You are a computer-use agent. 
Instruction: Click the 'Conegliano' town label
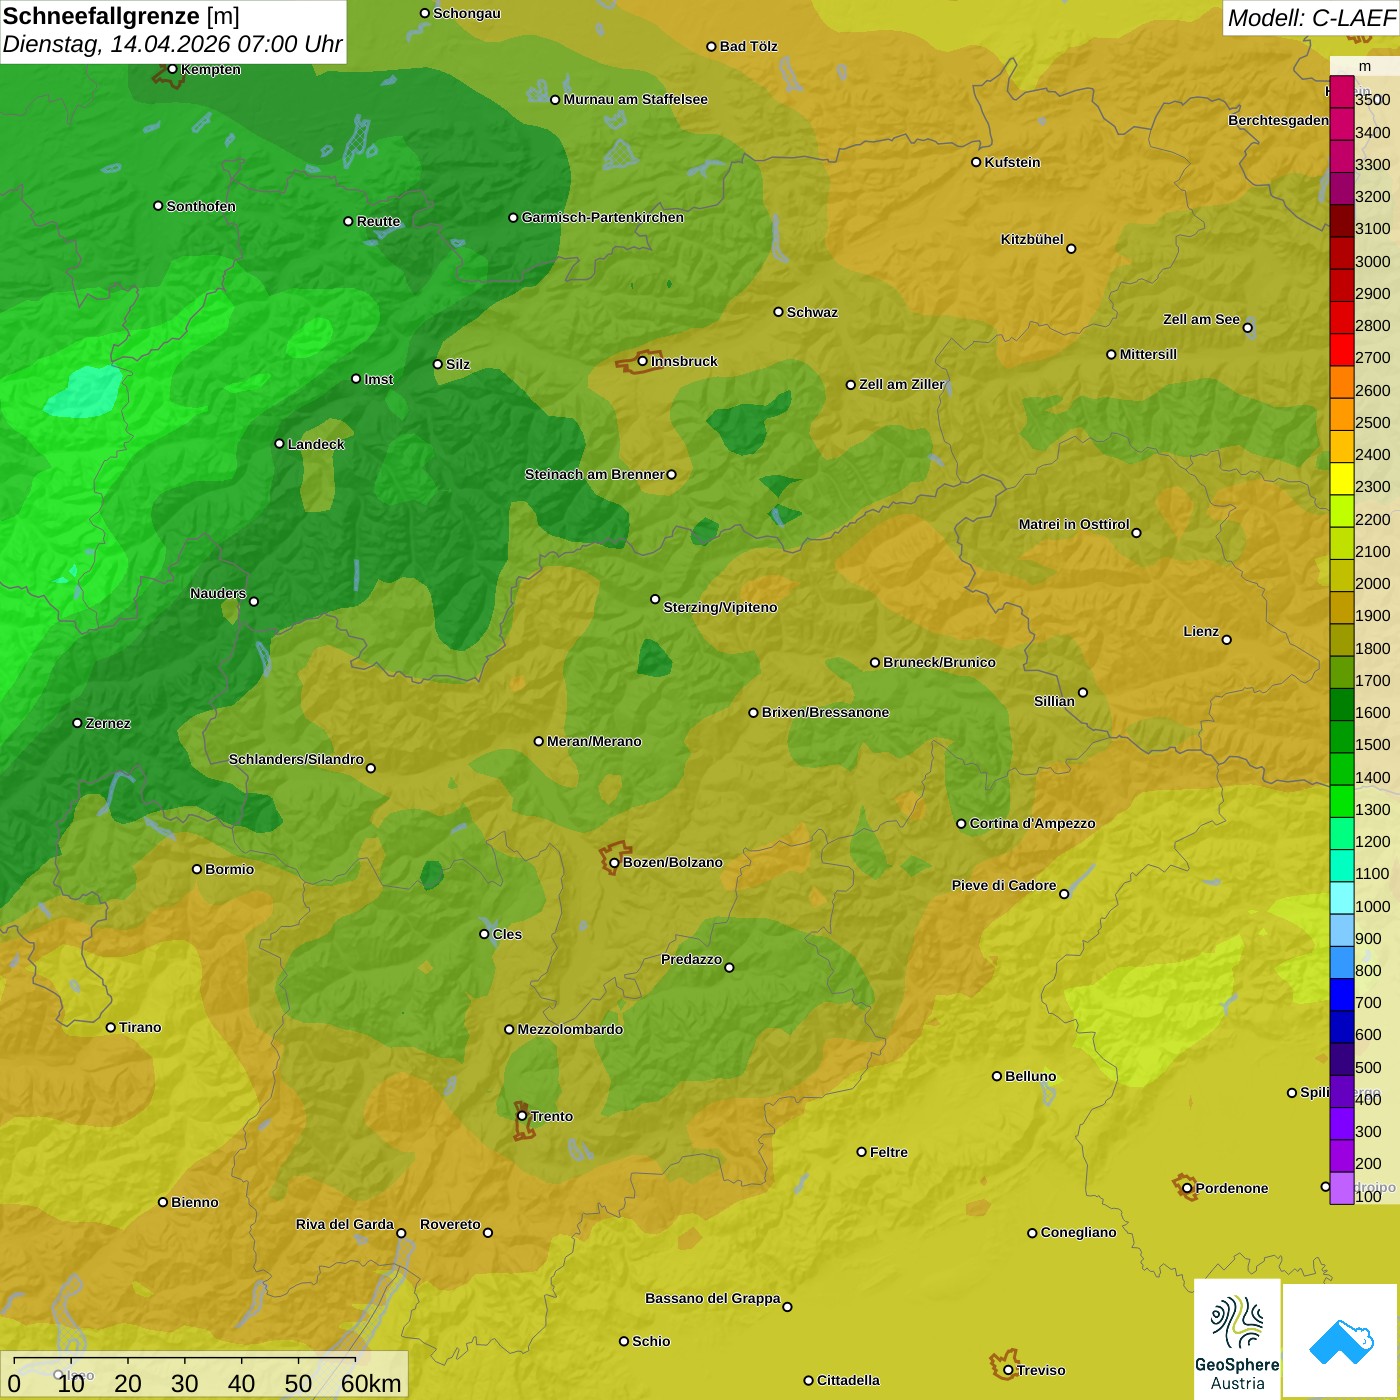[x=1078, y=1232]
